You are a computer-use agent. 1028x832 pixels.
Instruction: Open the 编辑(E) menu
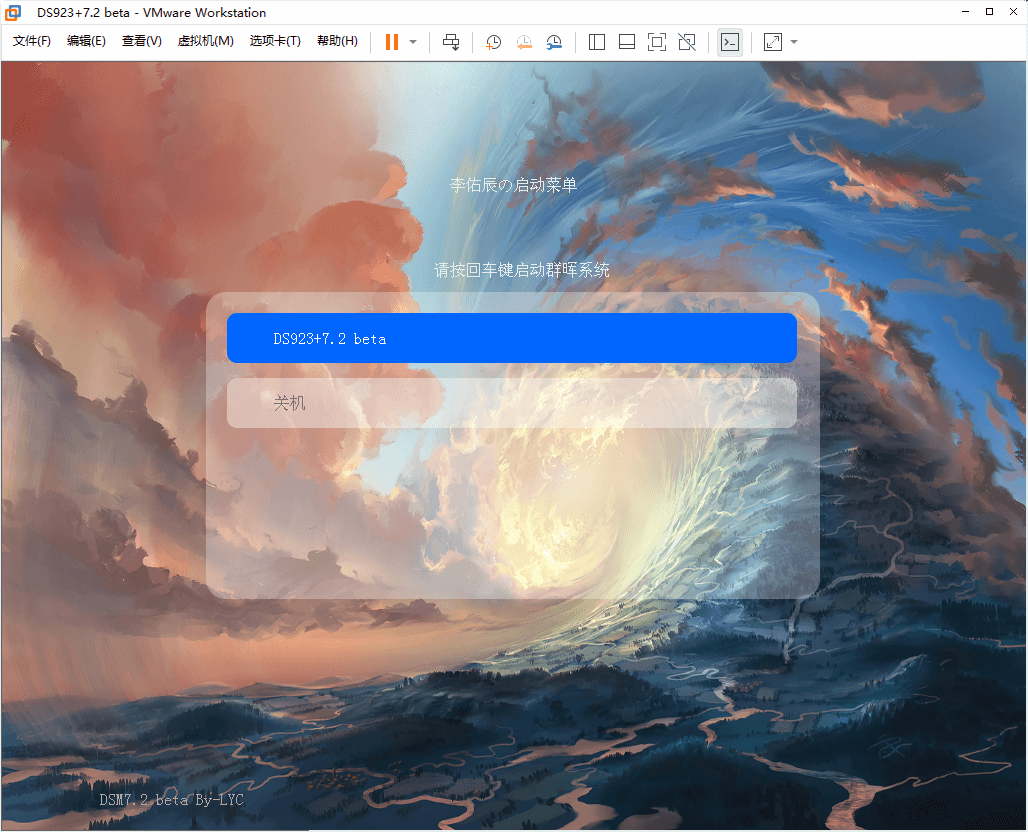tap(86, 41)
